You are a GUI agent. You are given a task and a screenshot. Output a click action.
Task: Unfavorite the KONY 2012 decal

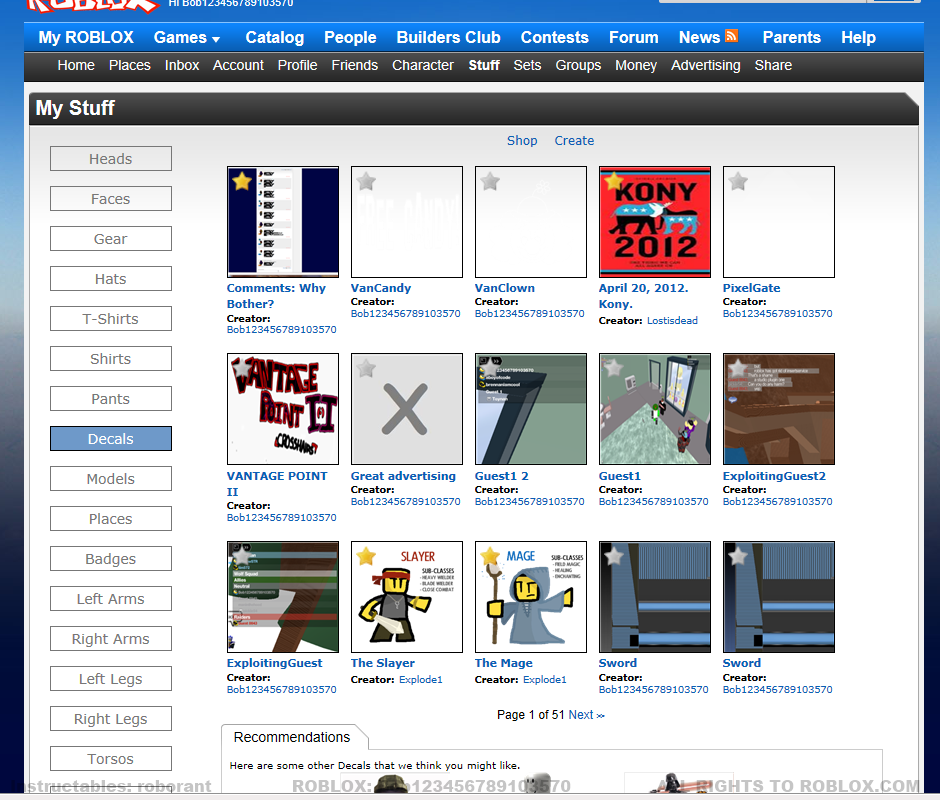coord(613,181)
